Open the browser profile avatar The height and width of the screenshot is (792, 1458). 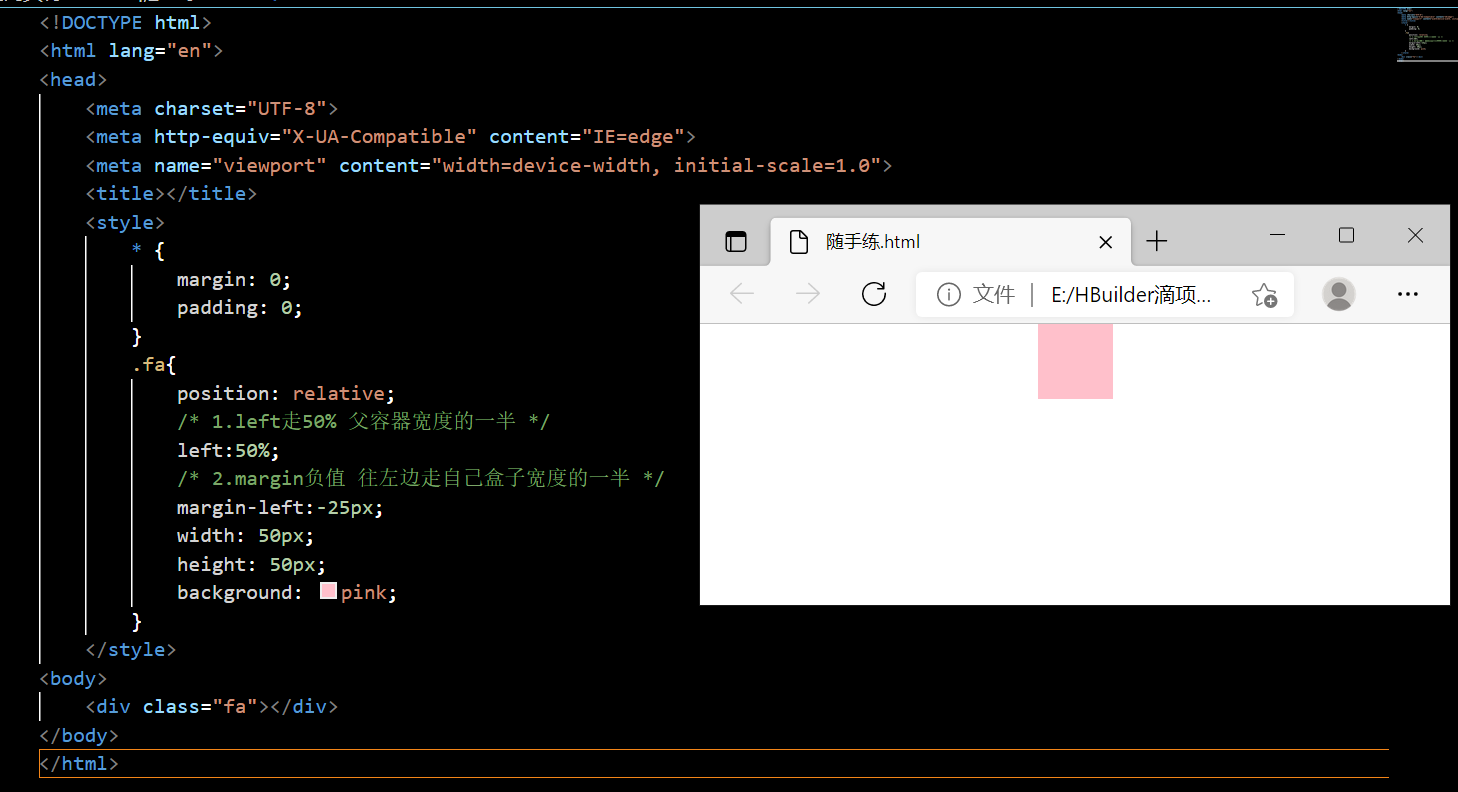pos(1339,294)
